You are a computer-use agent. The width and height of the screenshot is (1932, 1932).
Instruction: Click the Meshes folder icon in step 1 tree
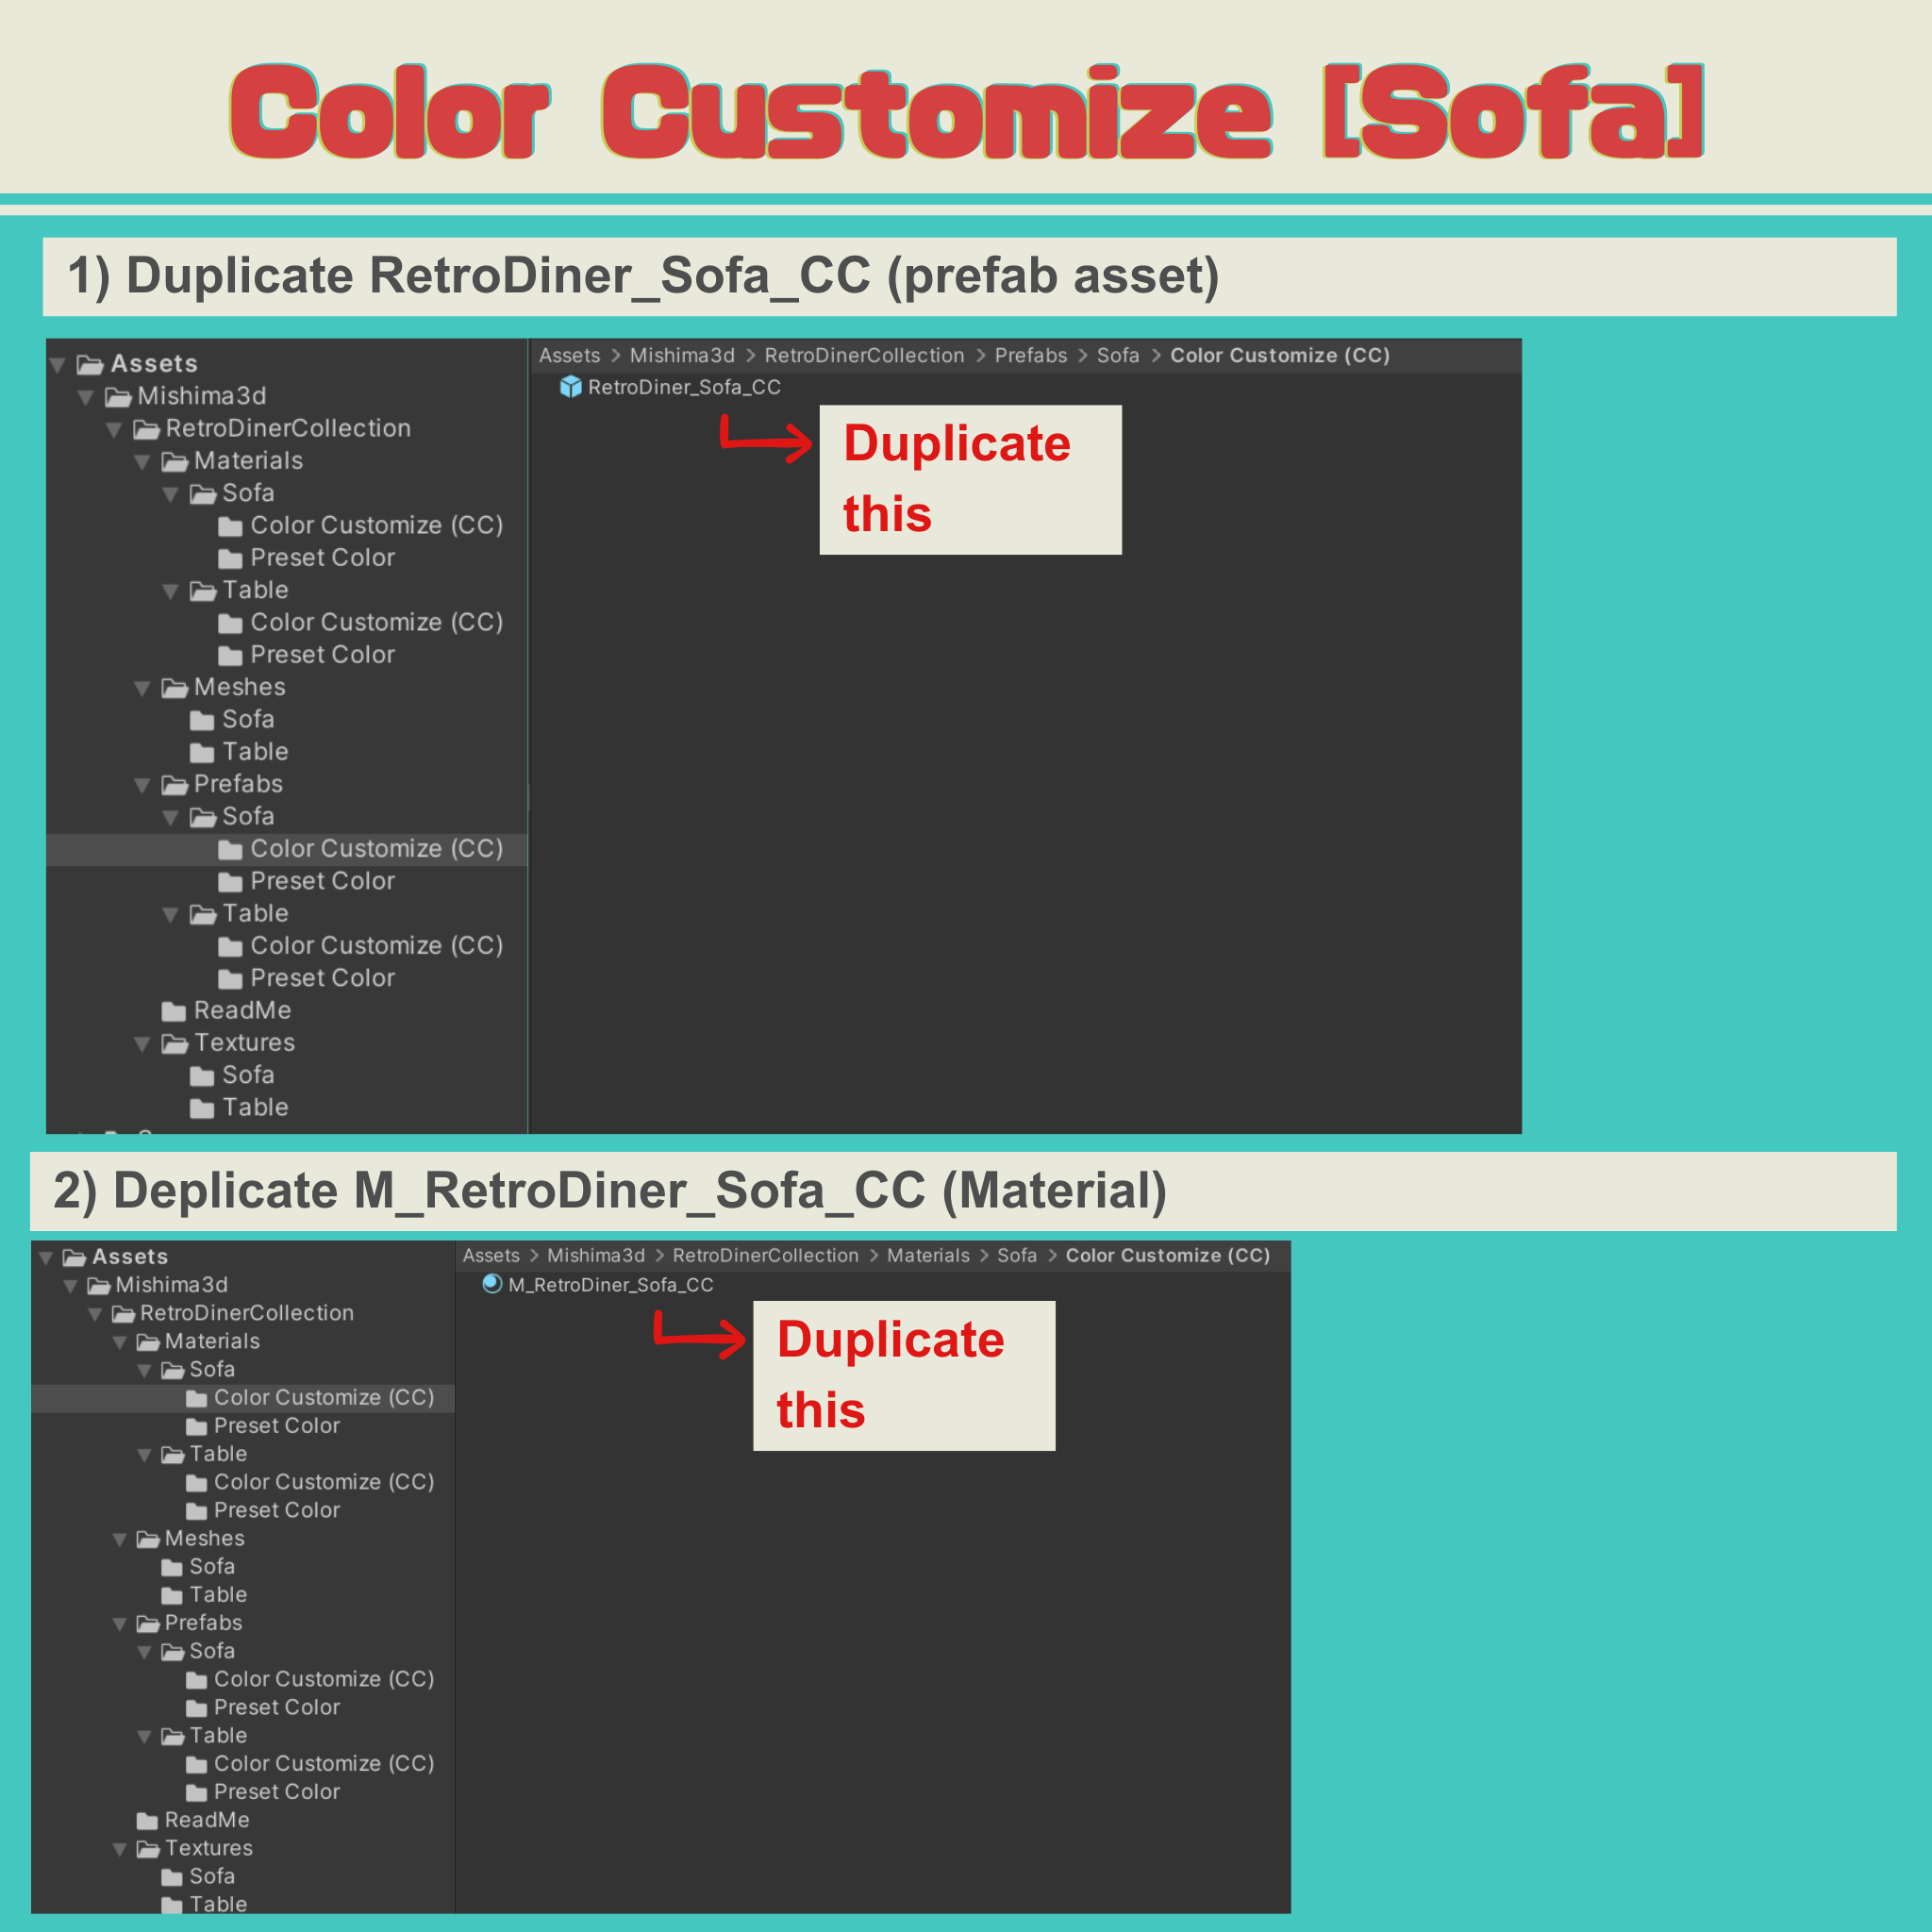tap(175, 688)
